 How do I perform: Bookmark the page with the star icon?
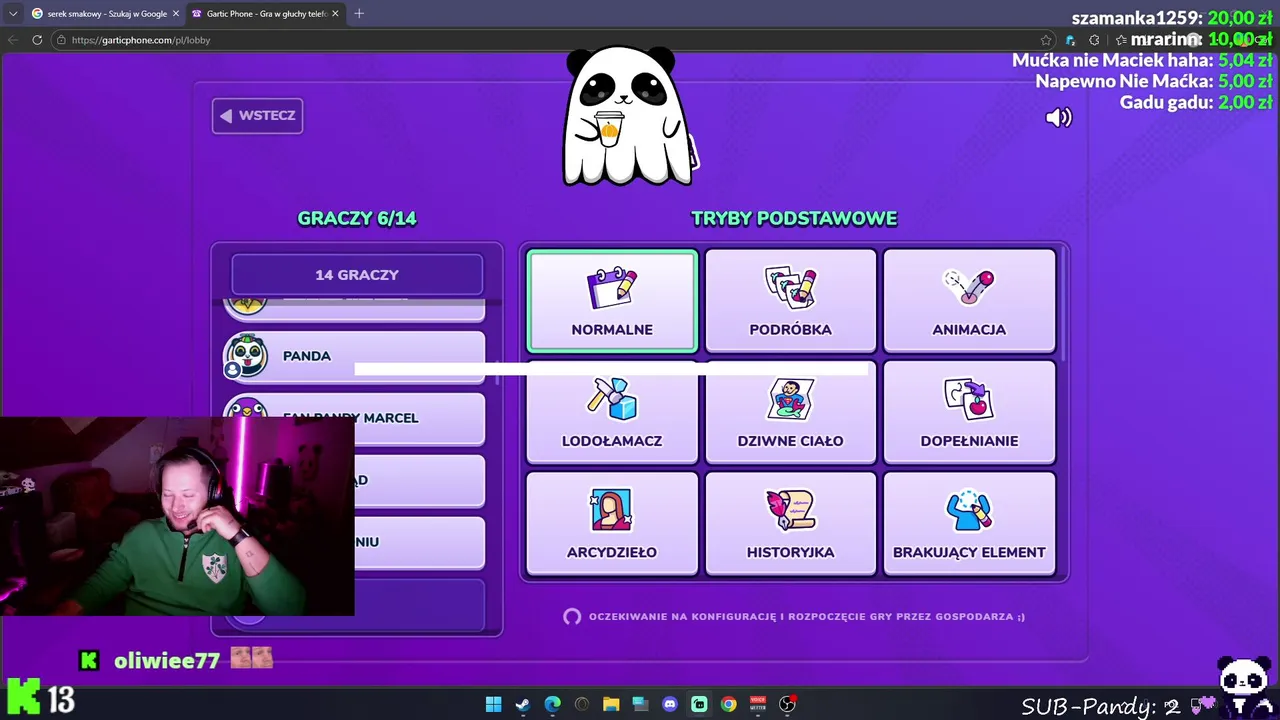click(1046, 40)
